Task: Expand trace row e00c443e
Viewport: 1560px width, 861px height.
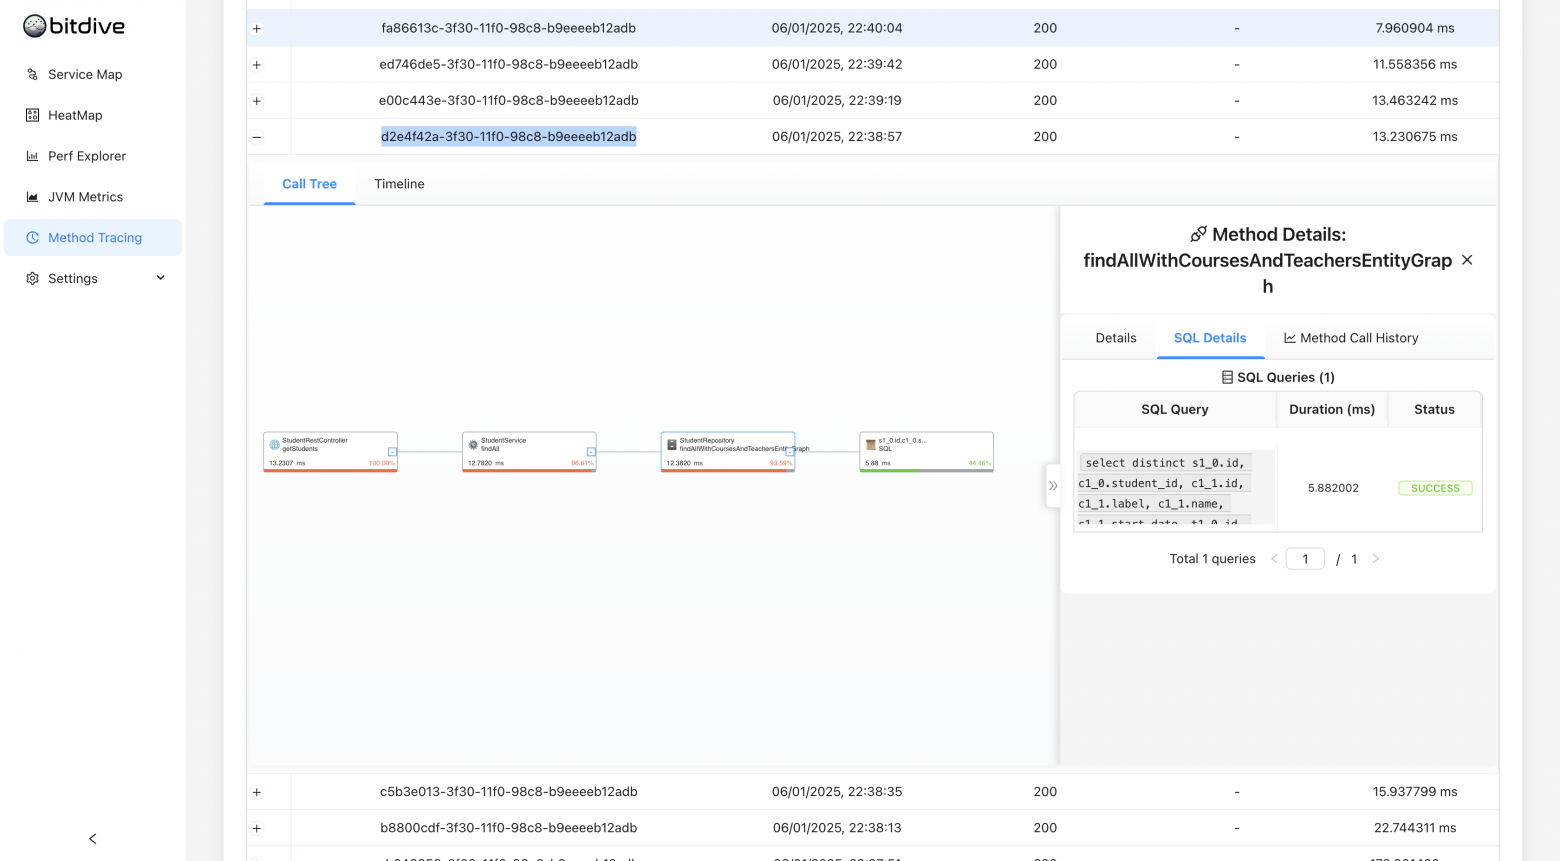Action: (257, 101)
